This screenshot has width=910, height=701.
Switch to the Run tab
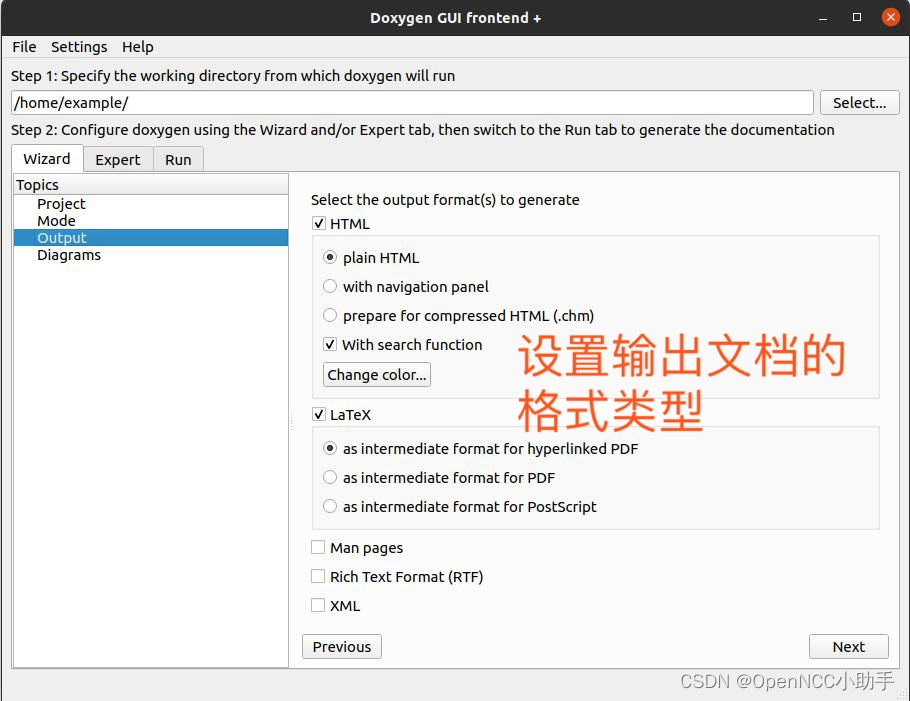click(x=178, y=160)
